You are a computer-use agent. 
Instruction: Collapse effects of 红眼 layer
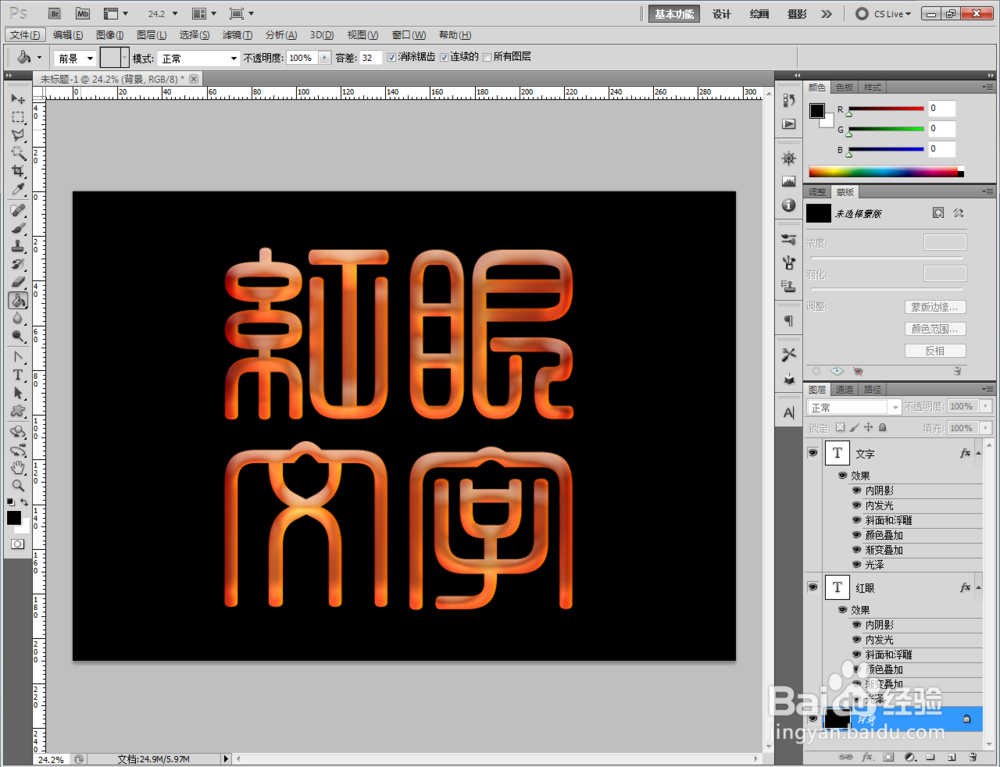click(978, 588)
